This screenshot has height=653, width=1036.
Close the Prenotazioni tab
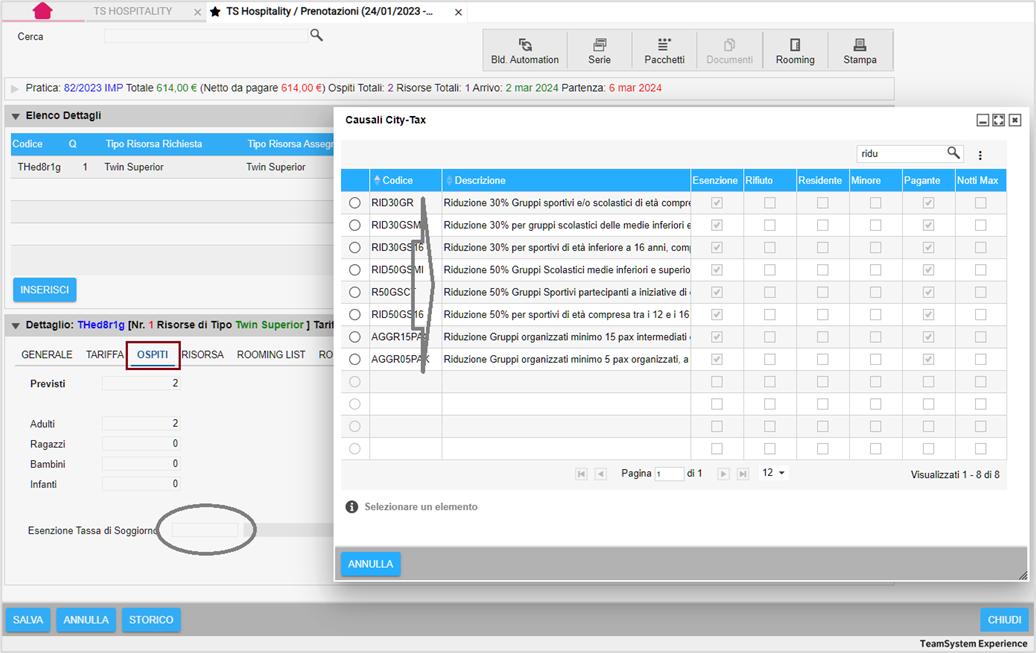[459, 12]
